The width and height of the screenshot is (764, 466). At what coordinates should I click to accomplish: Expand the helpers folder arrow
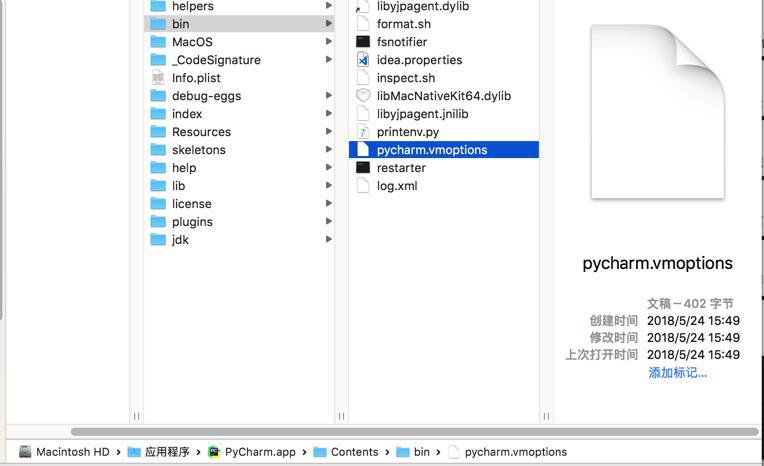329,6
